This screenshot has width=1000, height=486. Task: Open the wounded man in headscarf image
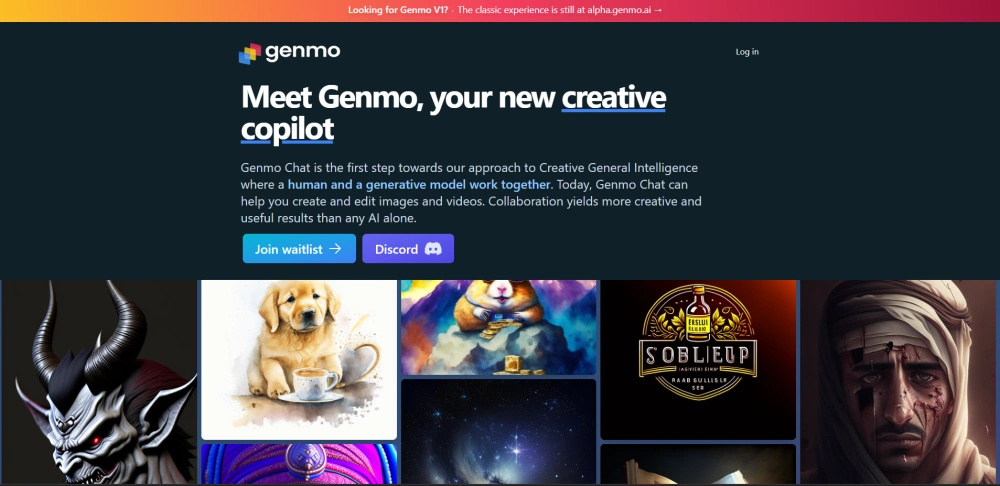coord(898,381)
